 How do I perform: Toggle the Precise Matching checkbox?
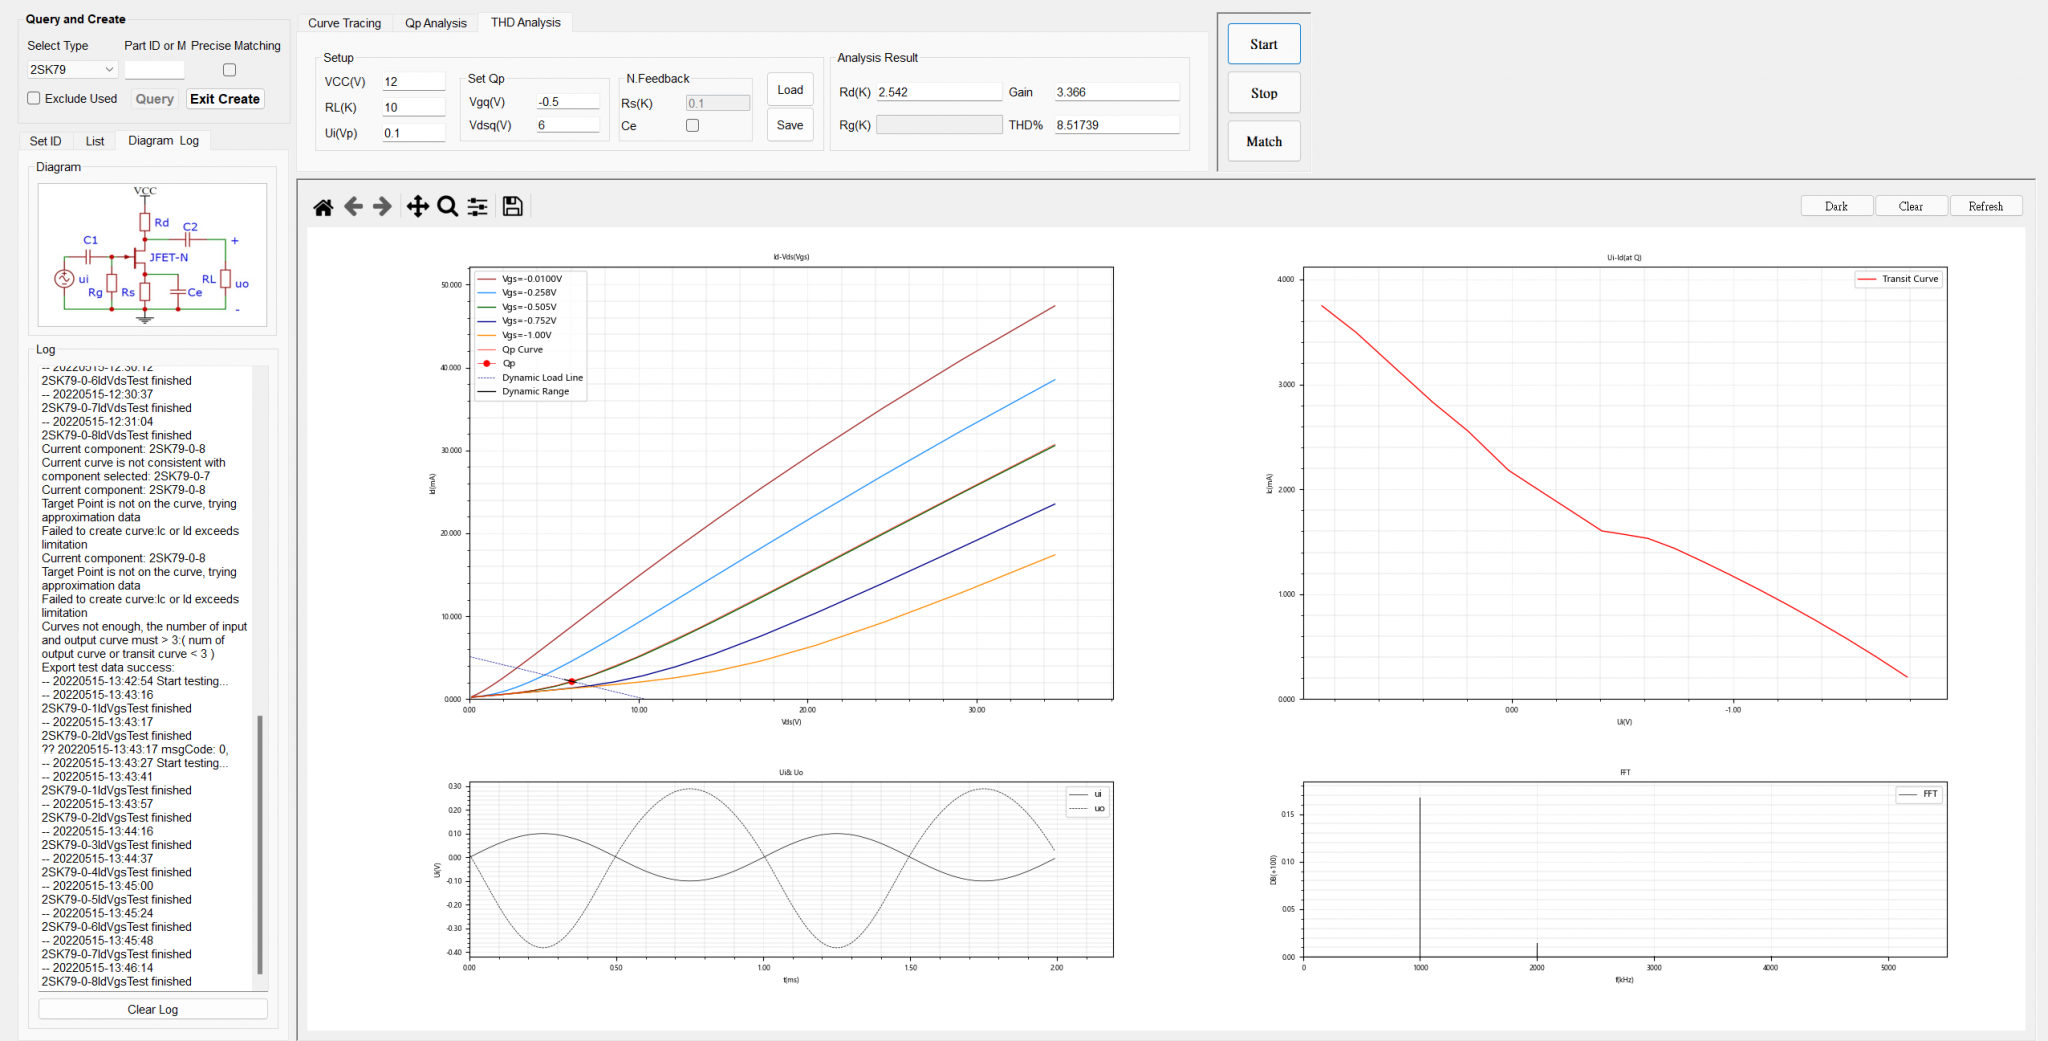(x=230, y=70)
